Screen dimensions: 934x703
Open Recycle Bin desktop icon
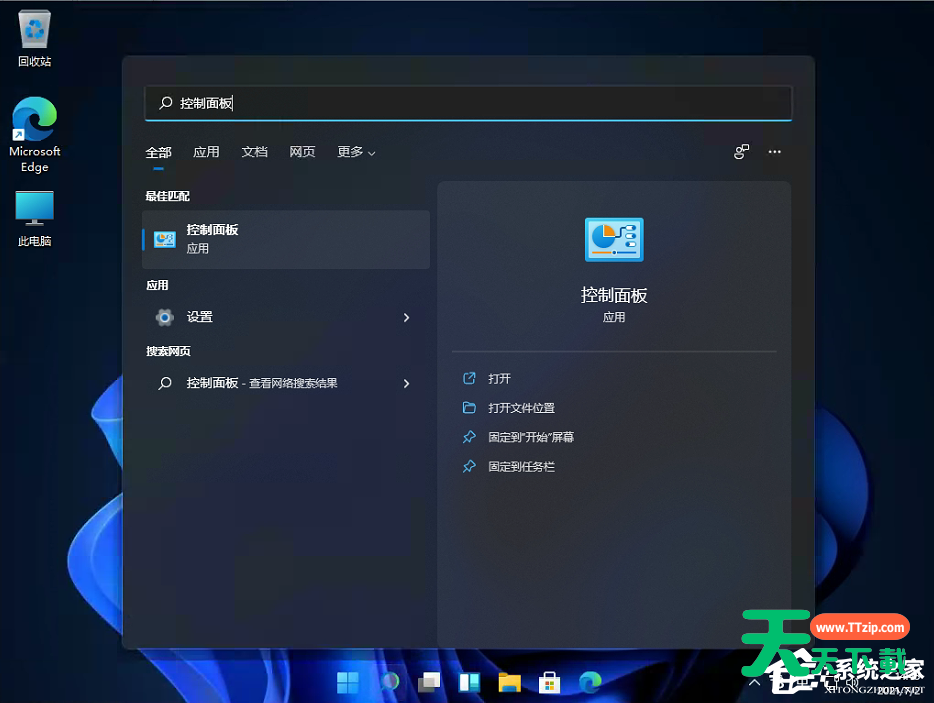(x=35, y=38)
